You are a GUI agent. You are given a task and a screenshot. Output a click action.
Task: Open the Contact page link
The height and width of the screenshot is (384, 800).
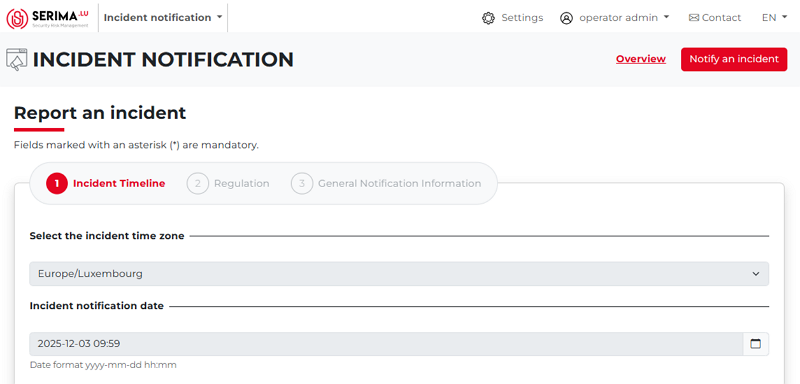[715, 18]
